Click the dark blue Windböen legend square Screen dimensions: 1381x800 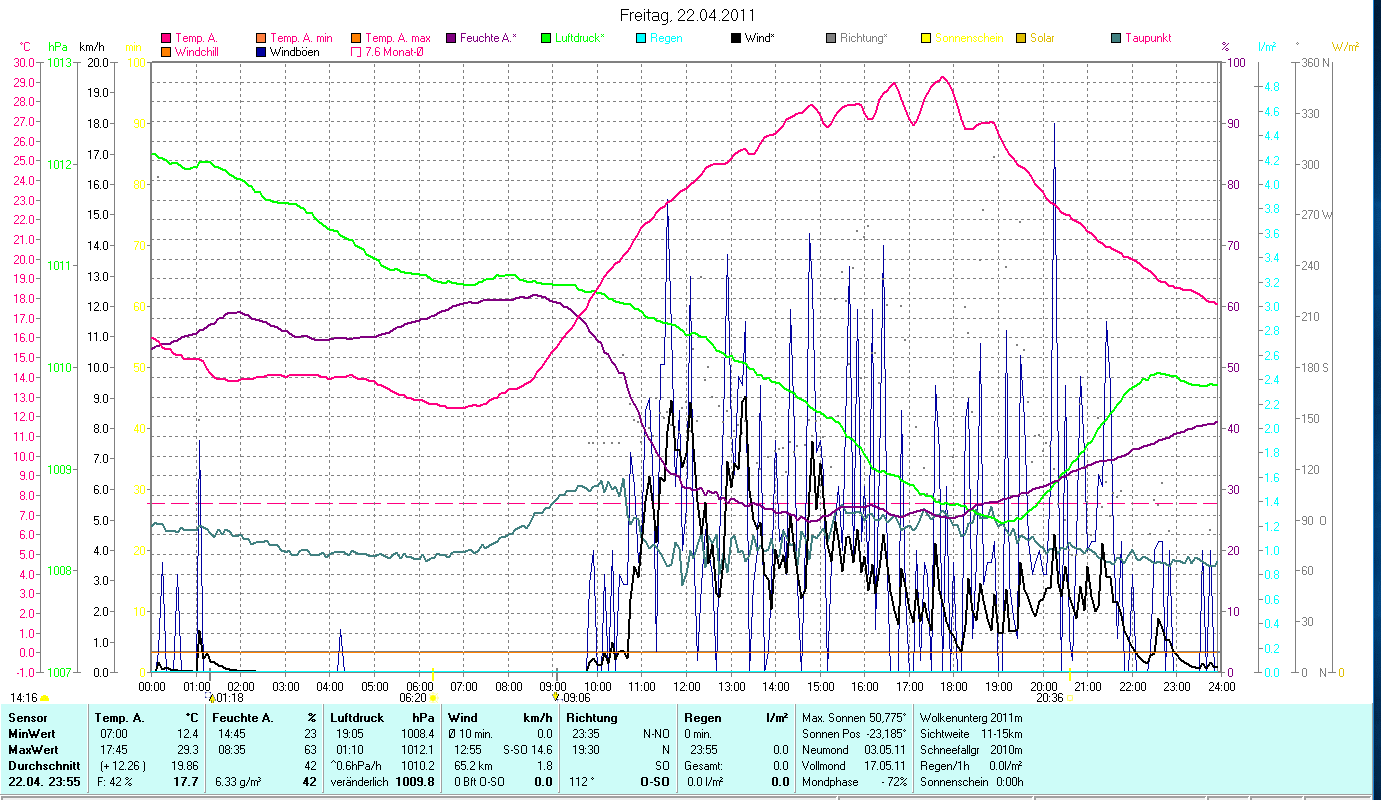point(261,51)
